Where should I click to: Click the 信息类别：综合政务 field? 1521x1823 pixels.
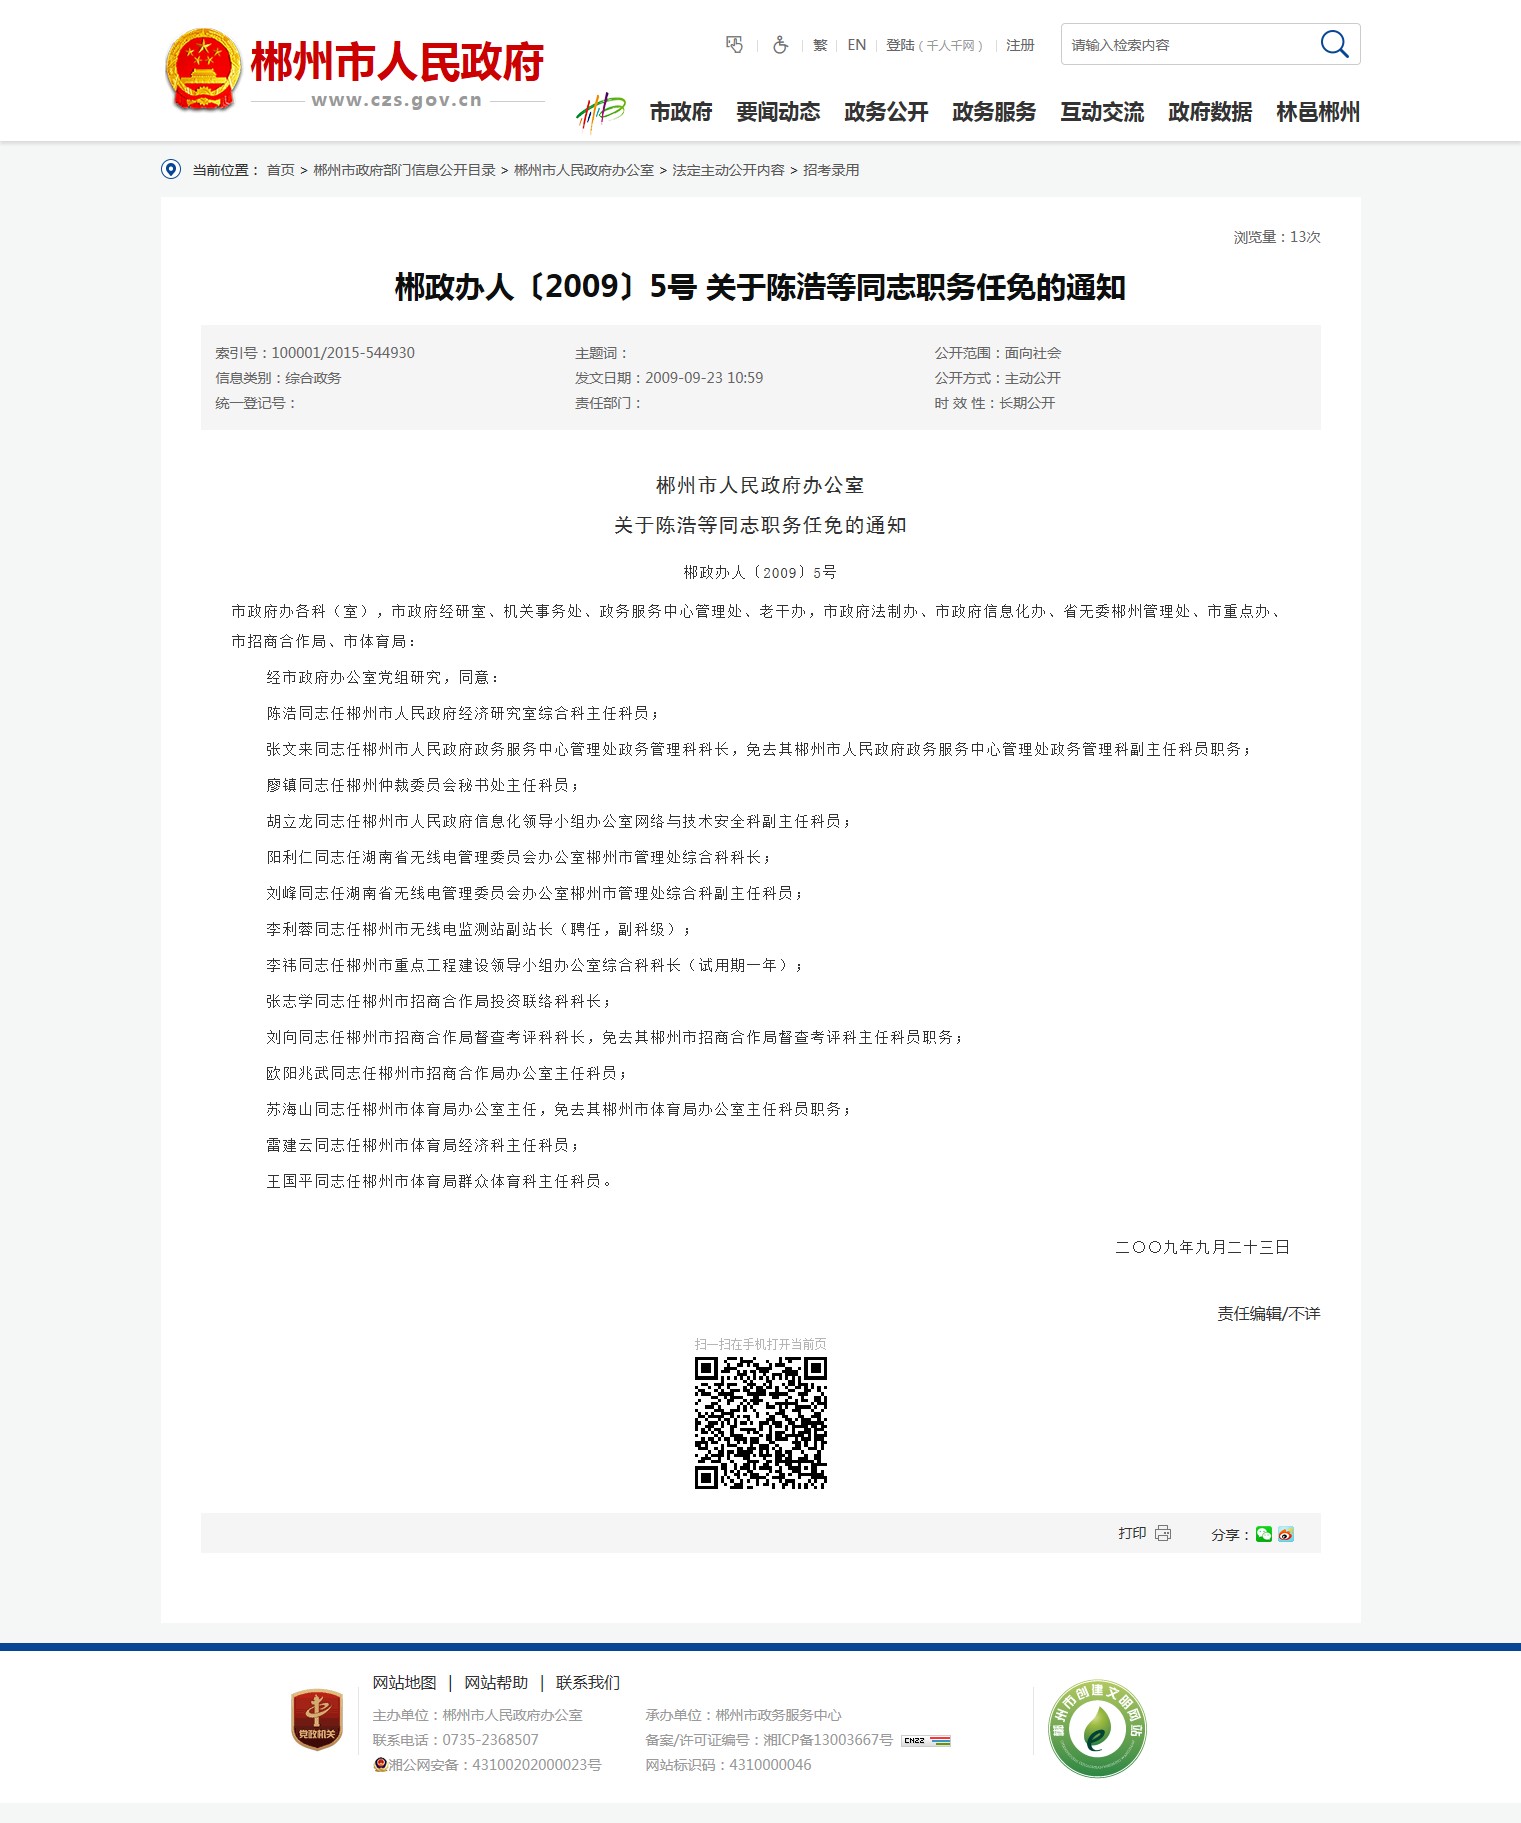278,378
